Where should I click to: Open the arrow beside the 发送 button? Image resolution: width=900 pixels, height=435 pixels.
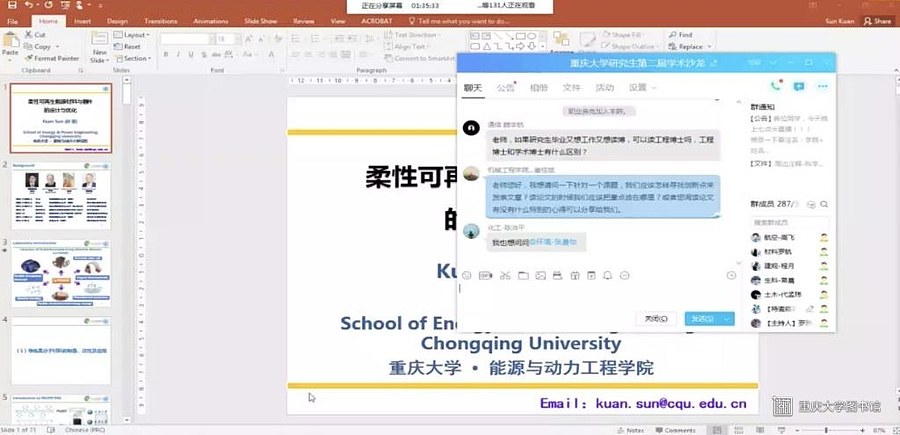click(728, 319)
